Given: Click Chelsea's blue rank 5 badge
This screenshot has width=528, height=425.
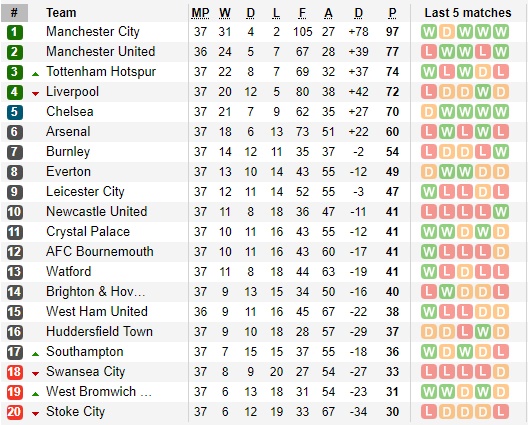Looking at the screenshot, I should [x=15, y=112].
